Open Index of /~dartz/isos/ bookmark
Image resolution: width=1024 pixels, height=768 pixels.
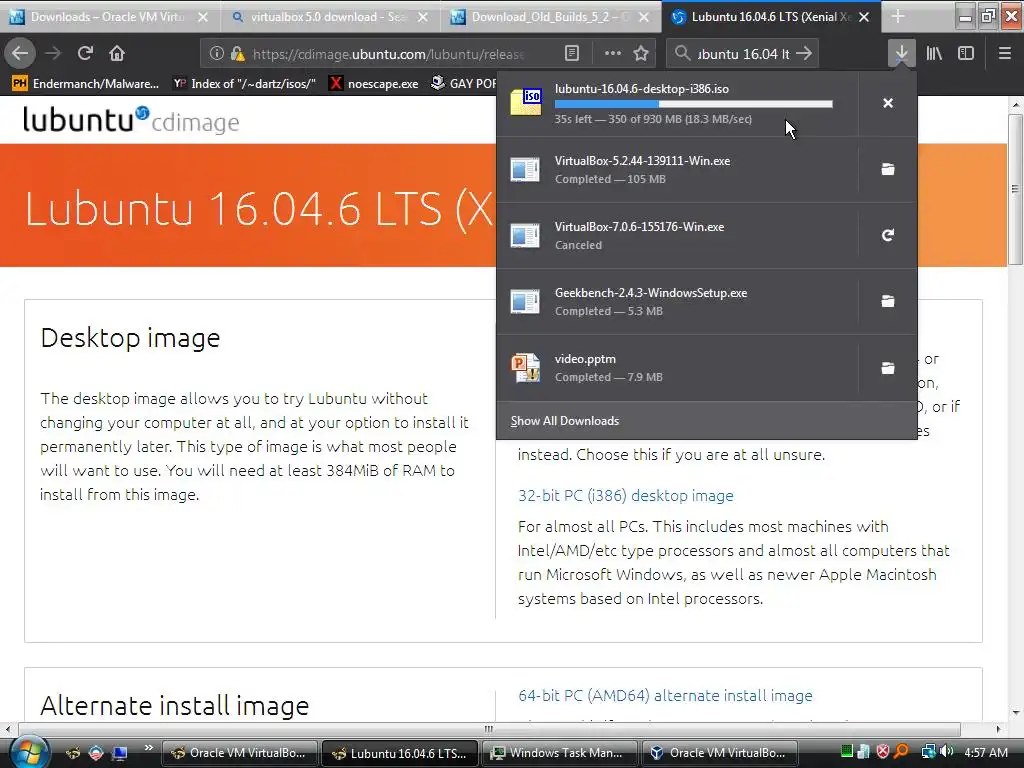[245, 84]
